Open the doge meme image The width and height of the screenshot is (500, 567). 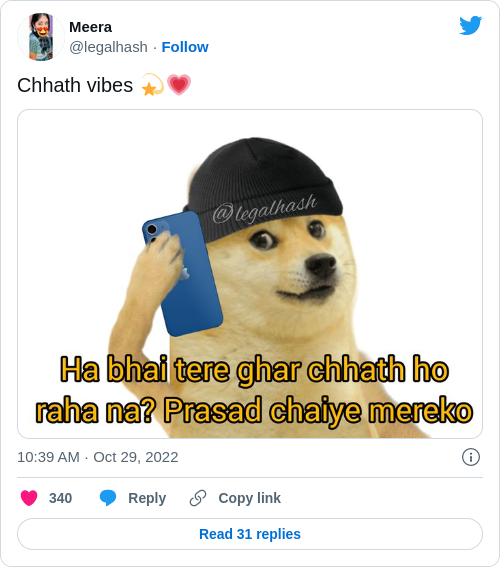point(250,274)
